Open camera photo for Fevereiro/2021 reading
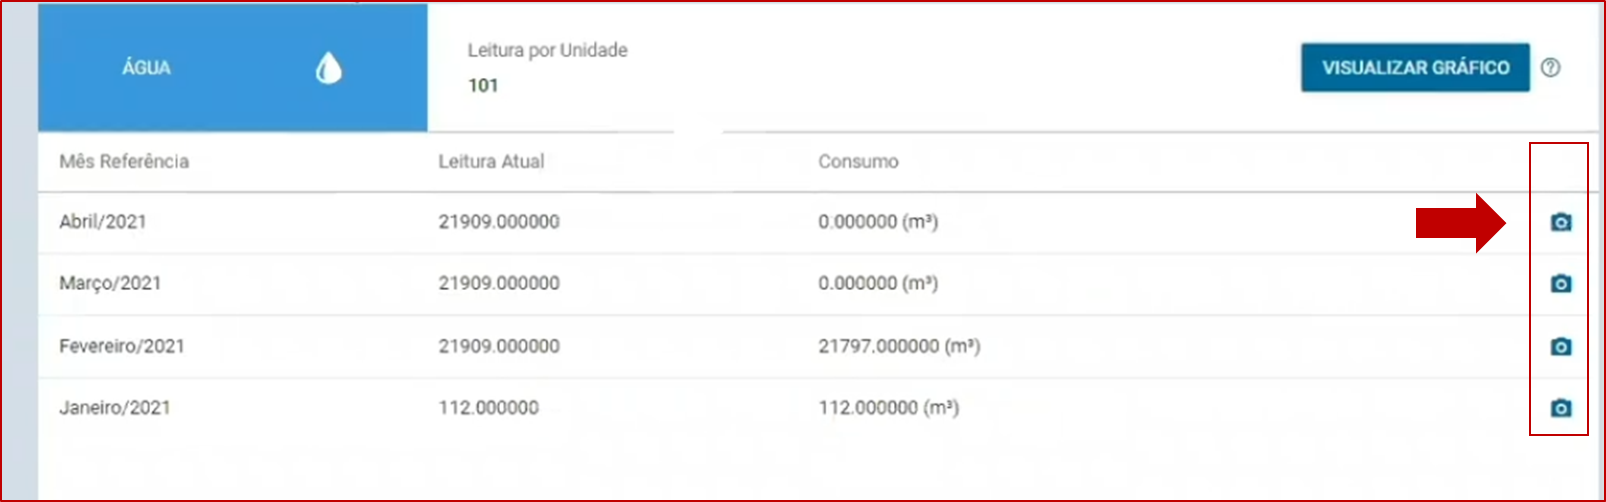Screen dimensions: 1606x502 (x=1561, y=346)
